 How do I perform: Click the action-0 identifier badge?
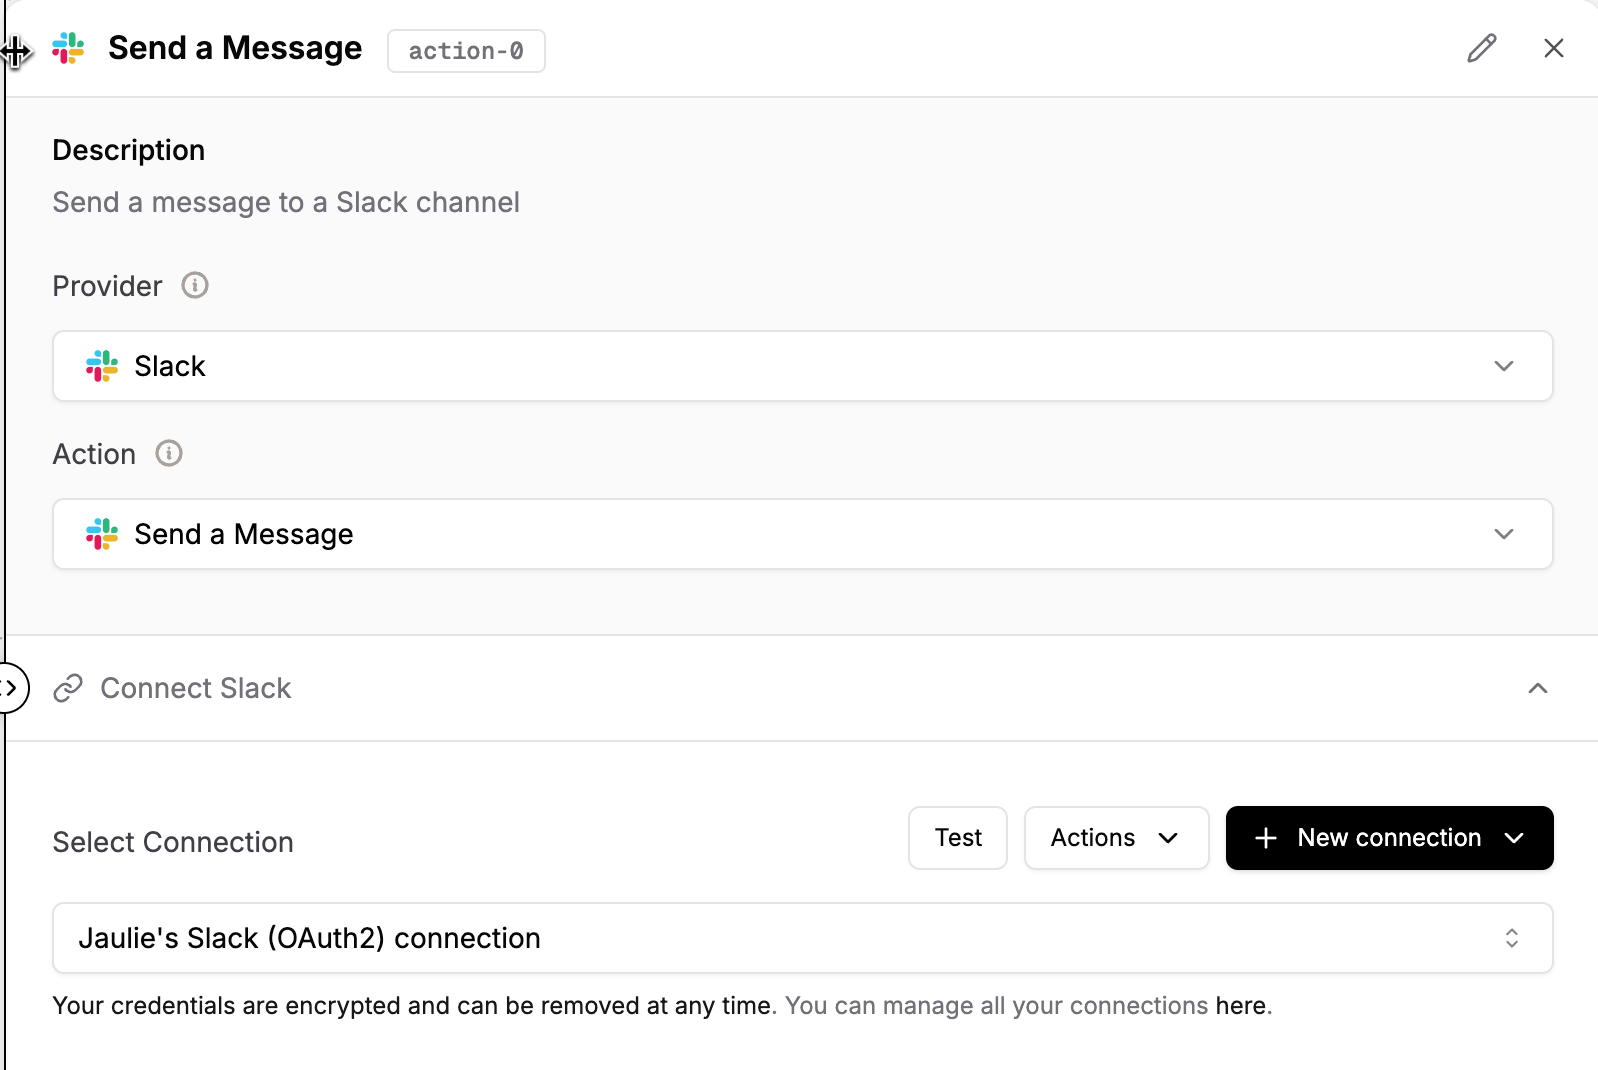tap(466, 51)
